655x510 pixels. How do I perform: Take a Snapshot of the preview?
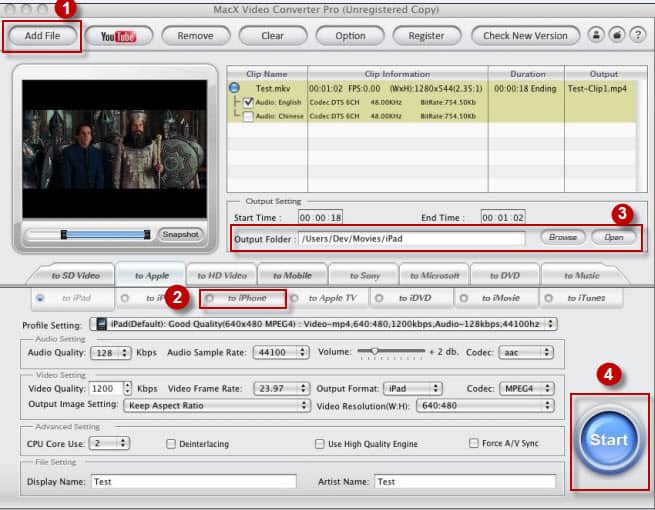click(180, 234)
